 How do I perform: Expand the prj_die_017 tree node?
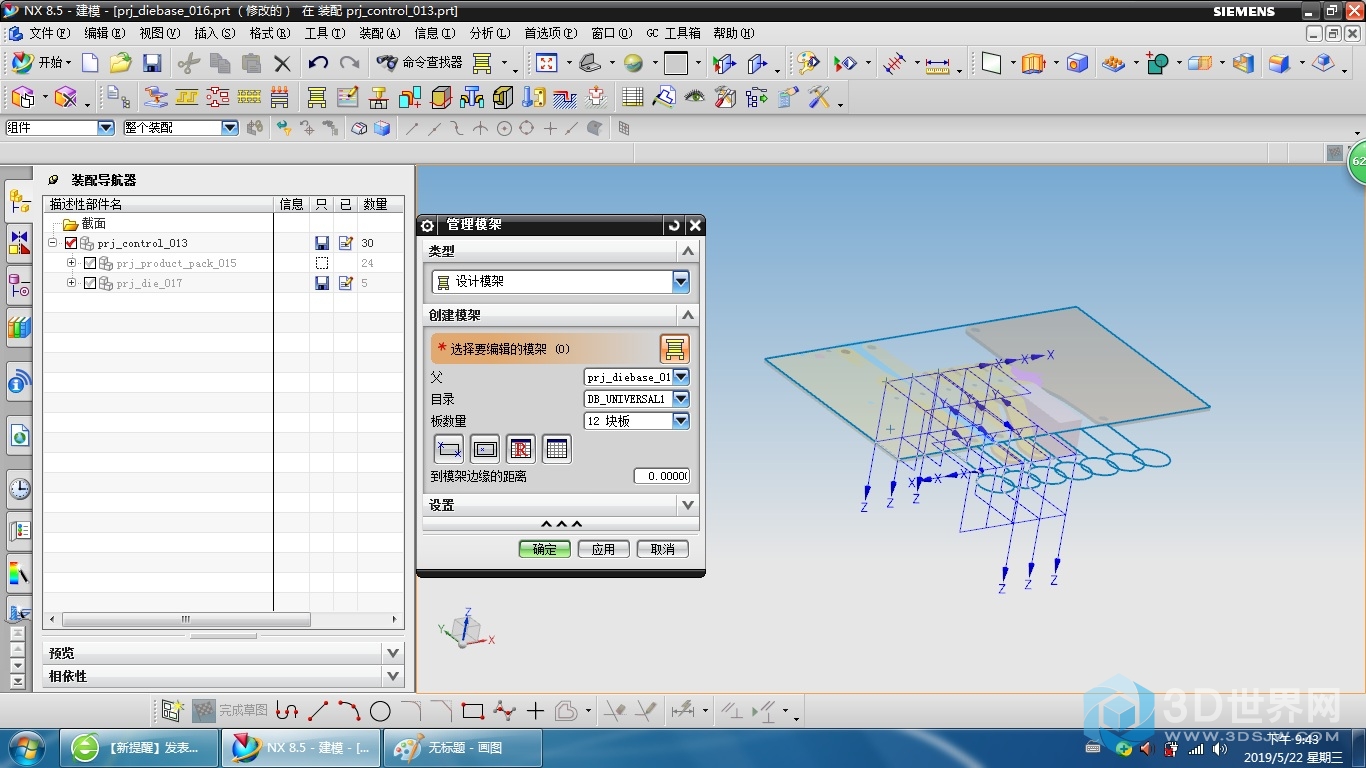71,283
